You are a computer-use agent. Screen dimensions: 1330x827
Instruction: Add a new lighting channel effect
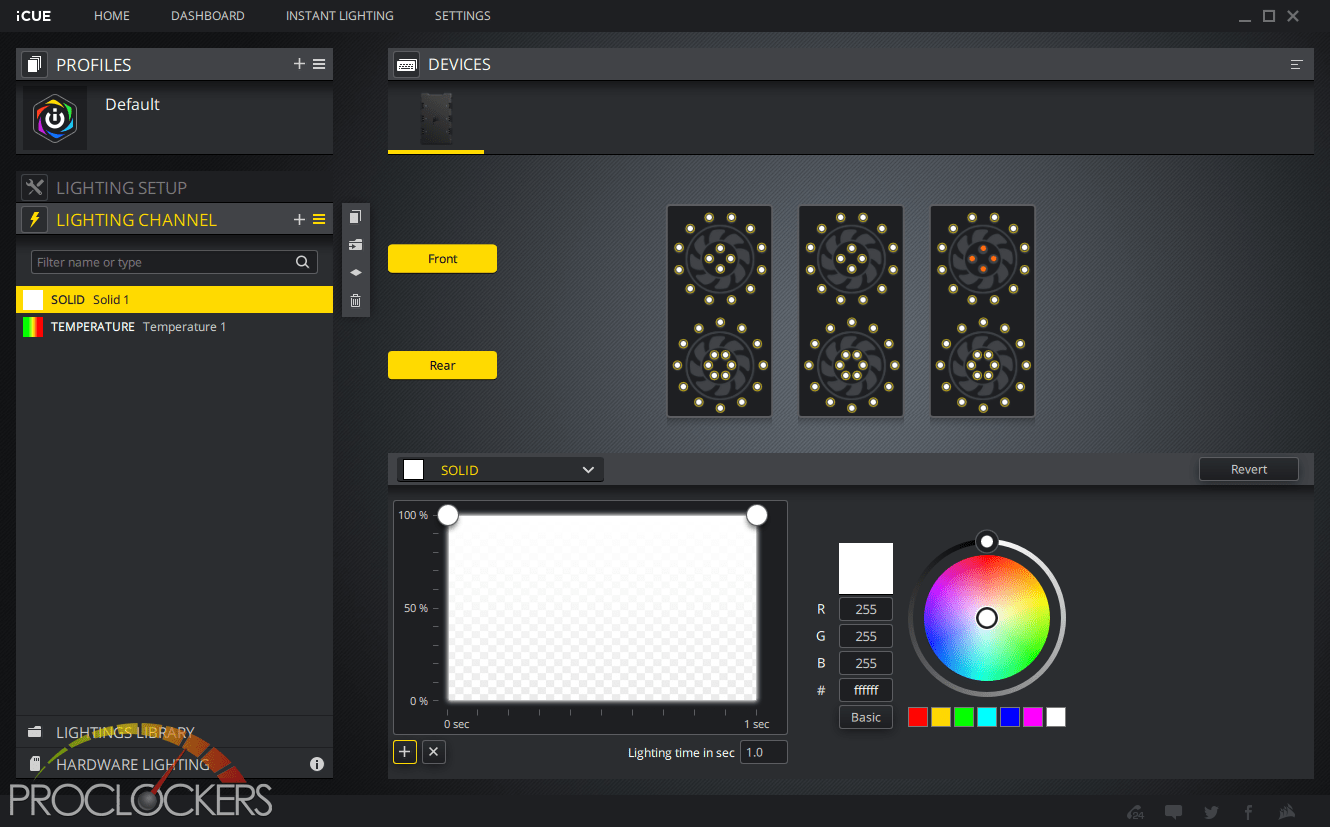point(299,219)
